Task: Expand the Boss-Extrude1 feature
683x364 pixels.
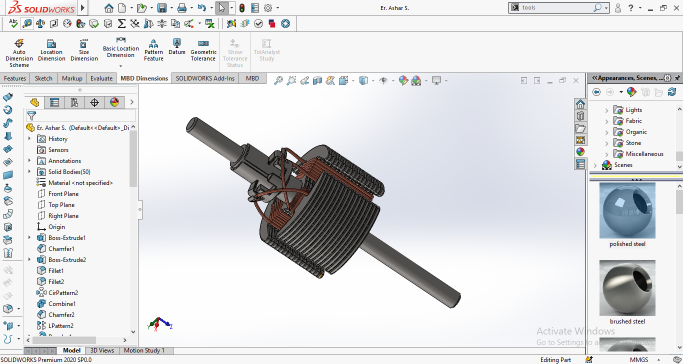Action: pos(29,238)
